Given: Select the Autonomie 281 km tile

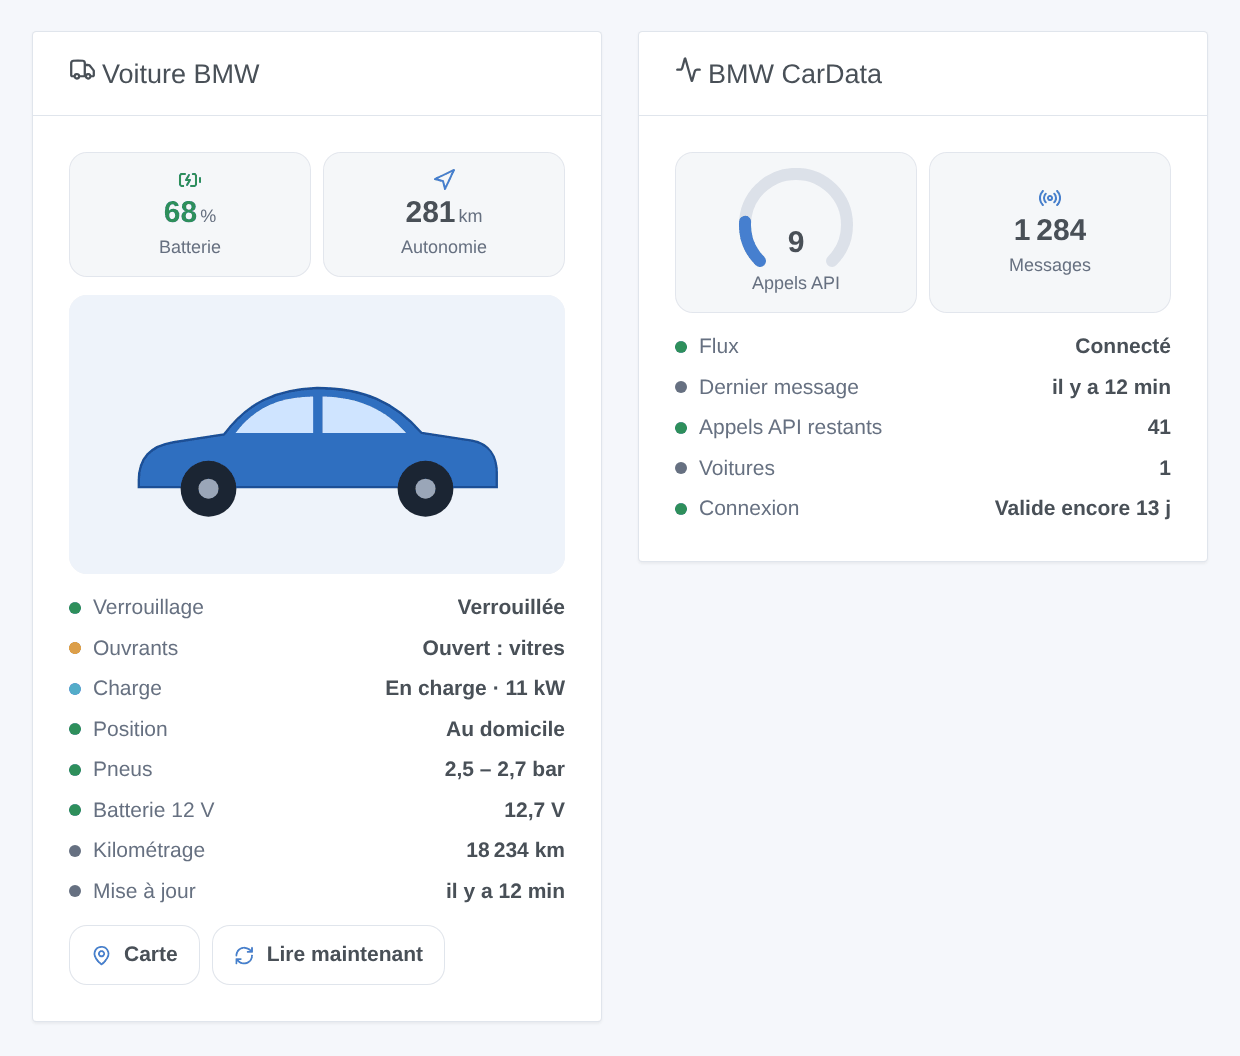Looking at the screenshot, I should tap(444, 214).
